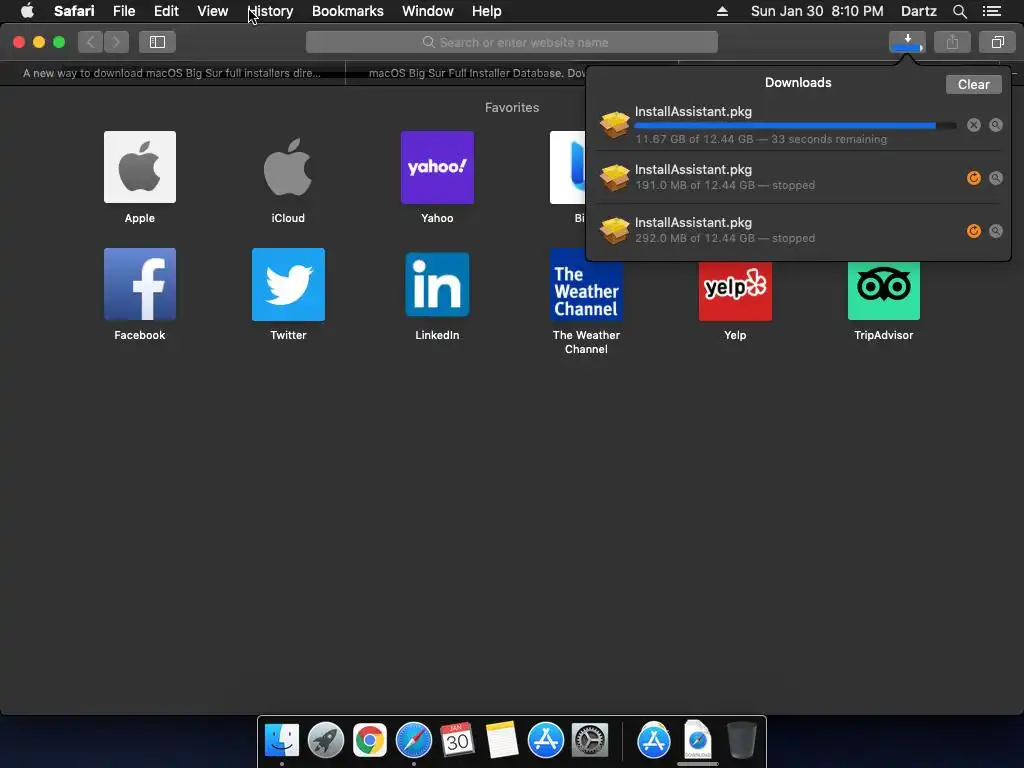The image size is (1024, 768).
Task: Open the iCloud favorite
Action: 288,167
